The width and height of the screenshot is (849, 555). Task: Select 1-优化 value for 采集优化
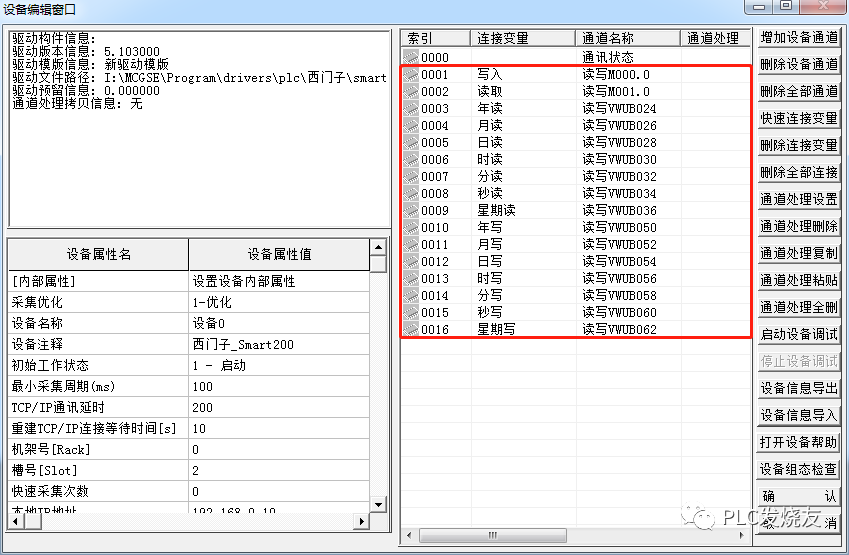pyautogui.click(x=279, y=302)
